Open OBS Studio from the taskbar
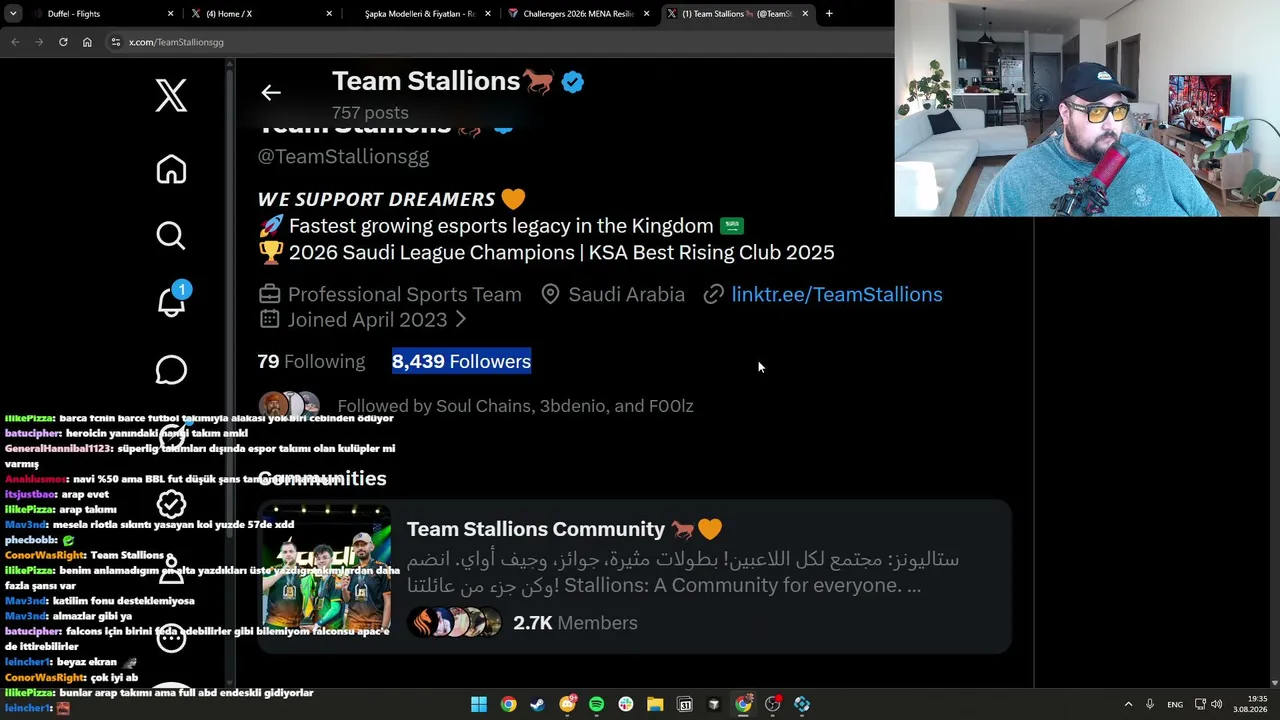Viewport: 1280px width, 720px height. [x=773, y=705]
